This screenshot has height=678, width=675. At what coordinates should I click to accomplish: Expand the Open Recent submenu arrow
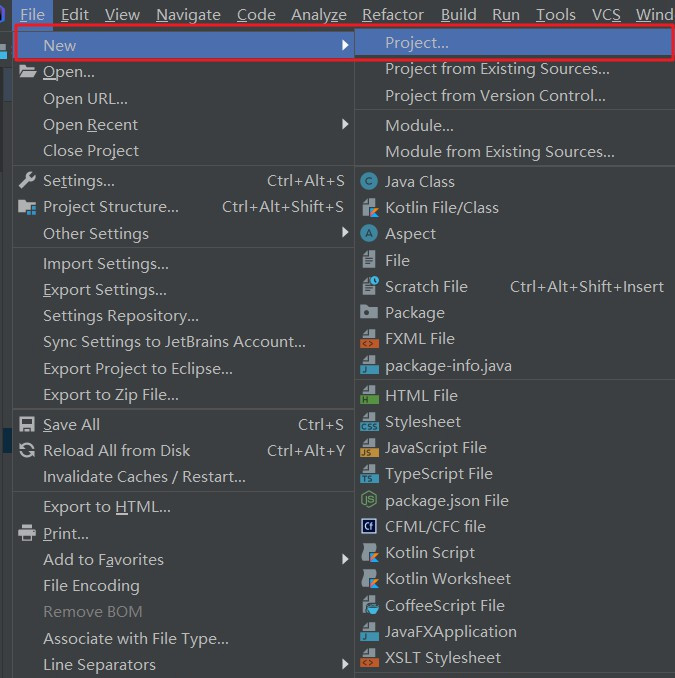tap(345, 124)
